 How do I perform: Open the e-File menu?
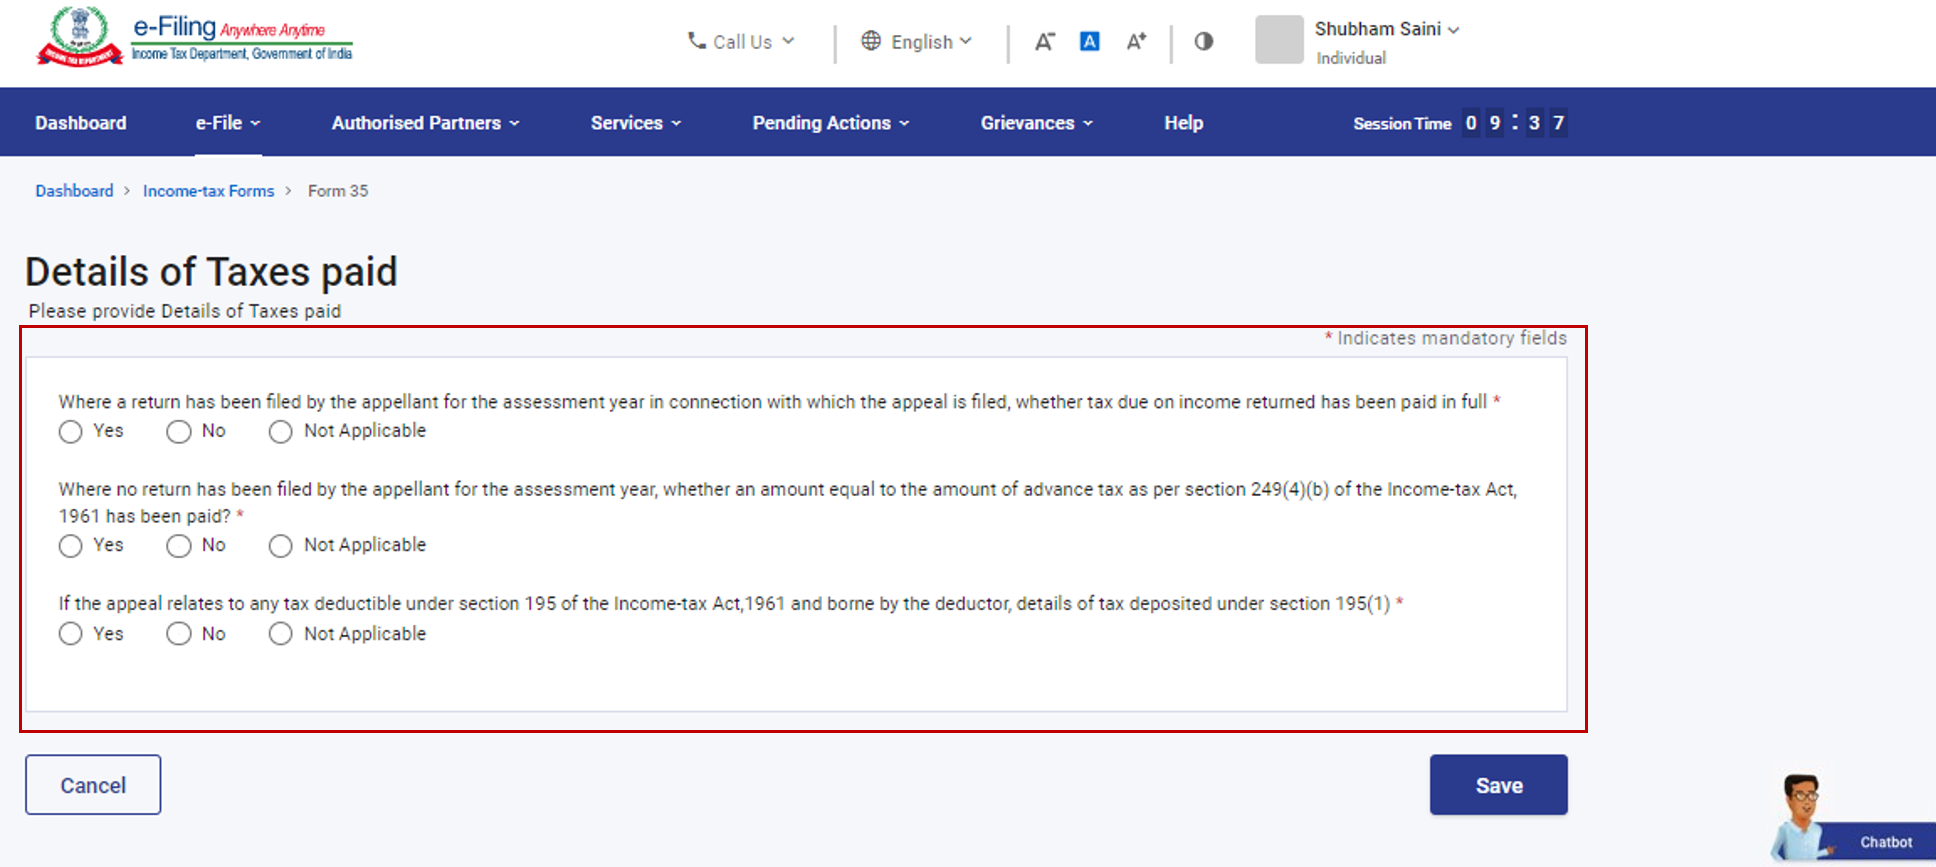tap(227, 123)
